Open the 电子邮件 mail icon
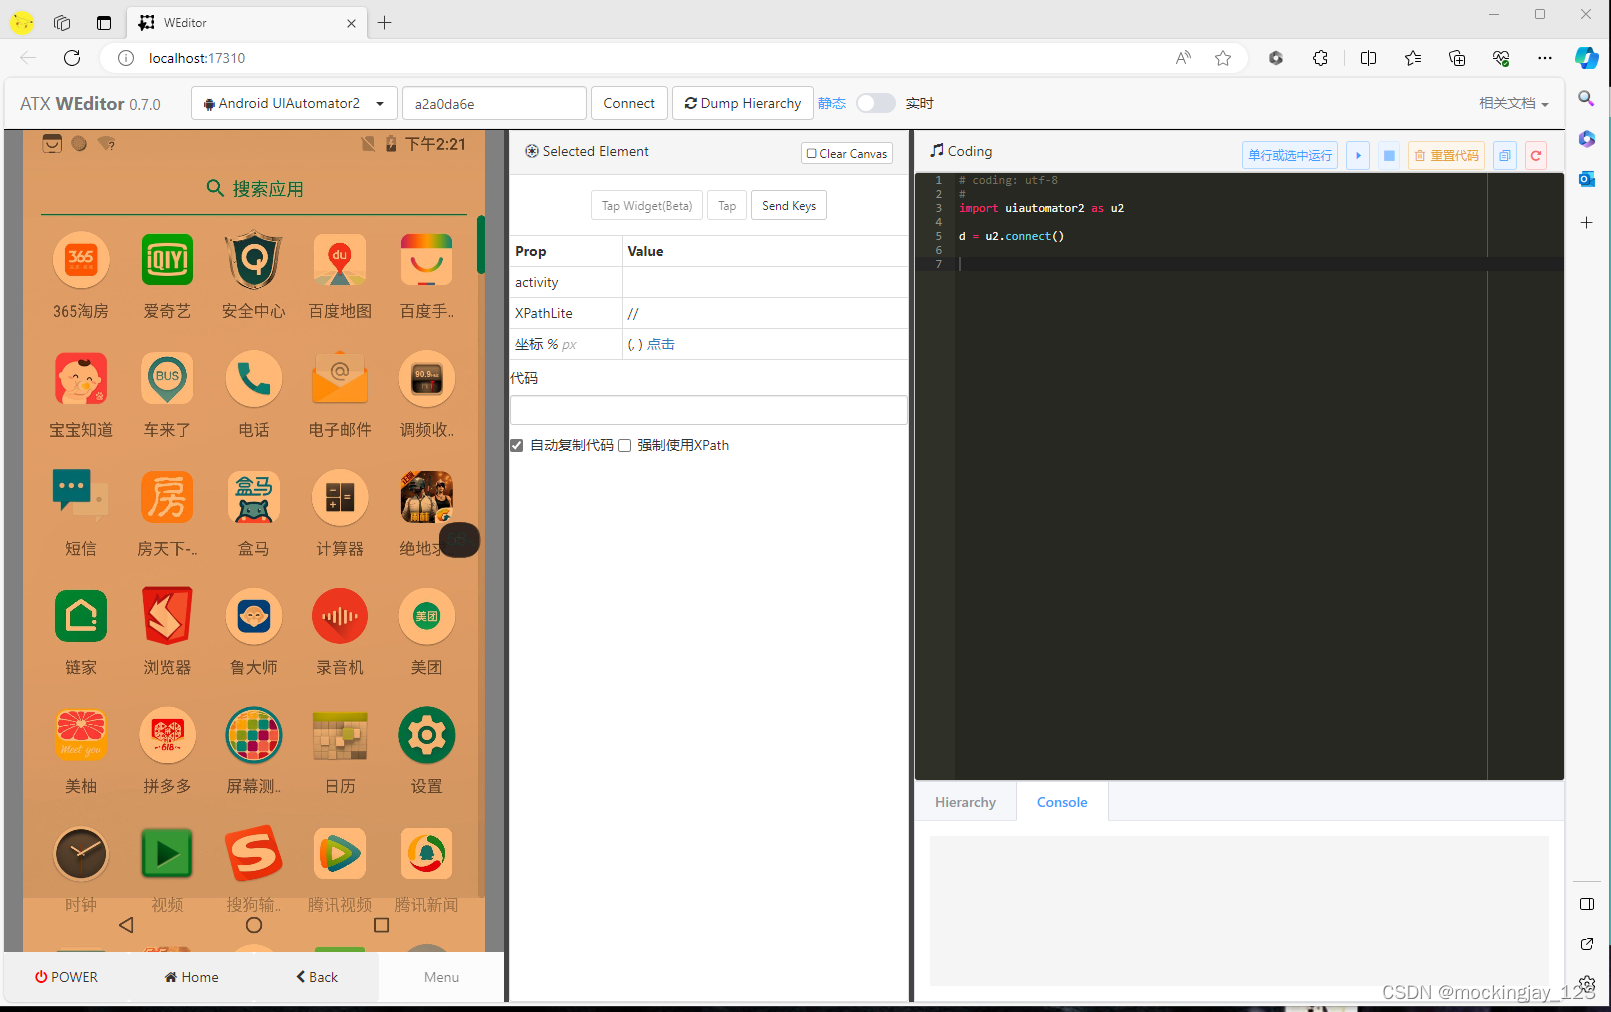The image size is (1611, 1012). pos(340,379)
